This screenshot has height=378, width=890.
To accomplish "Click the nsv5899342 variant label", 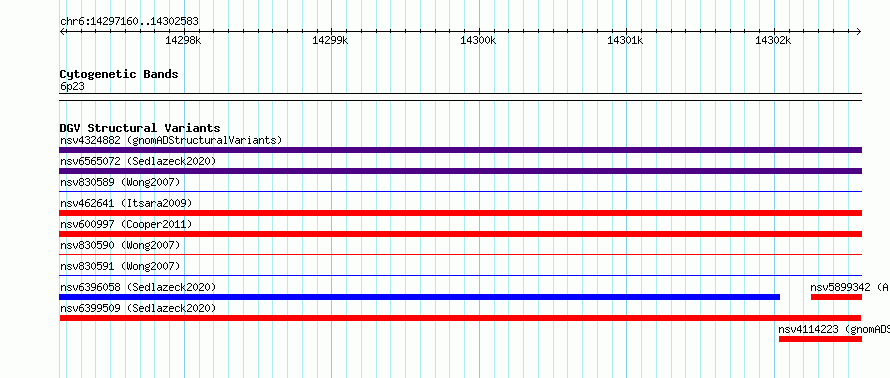I will [850, 287].
